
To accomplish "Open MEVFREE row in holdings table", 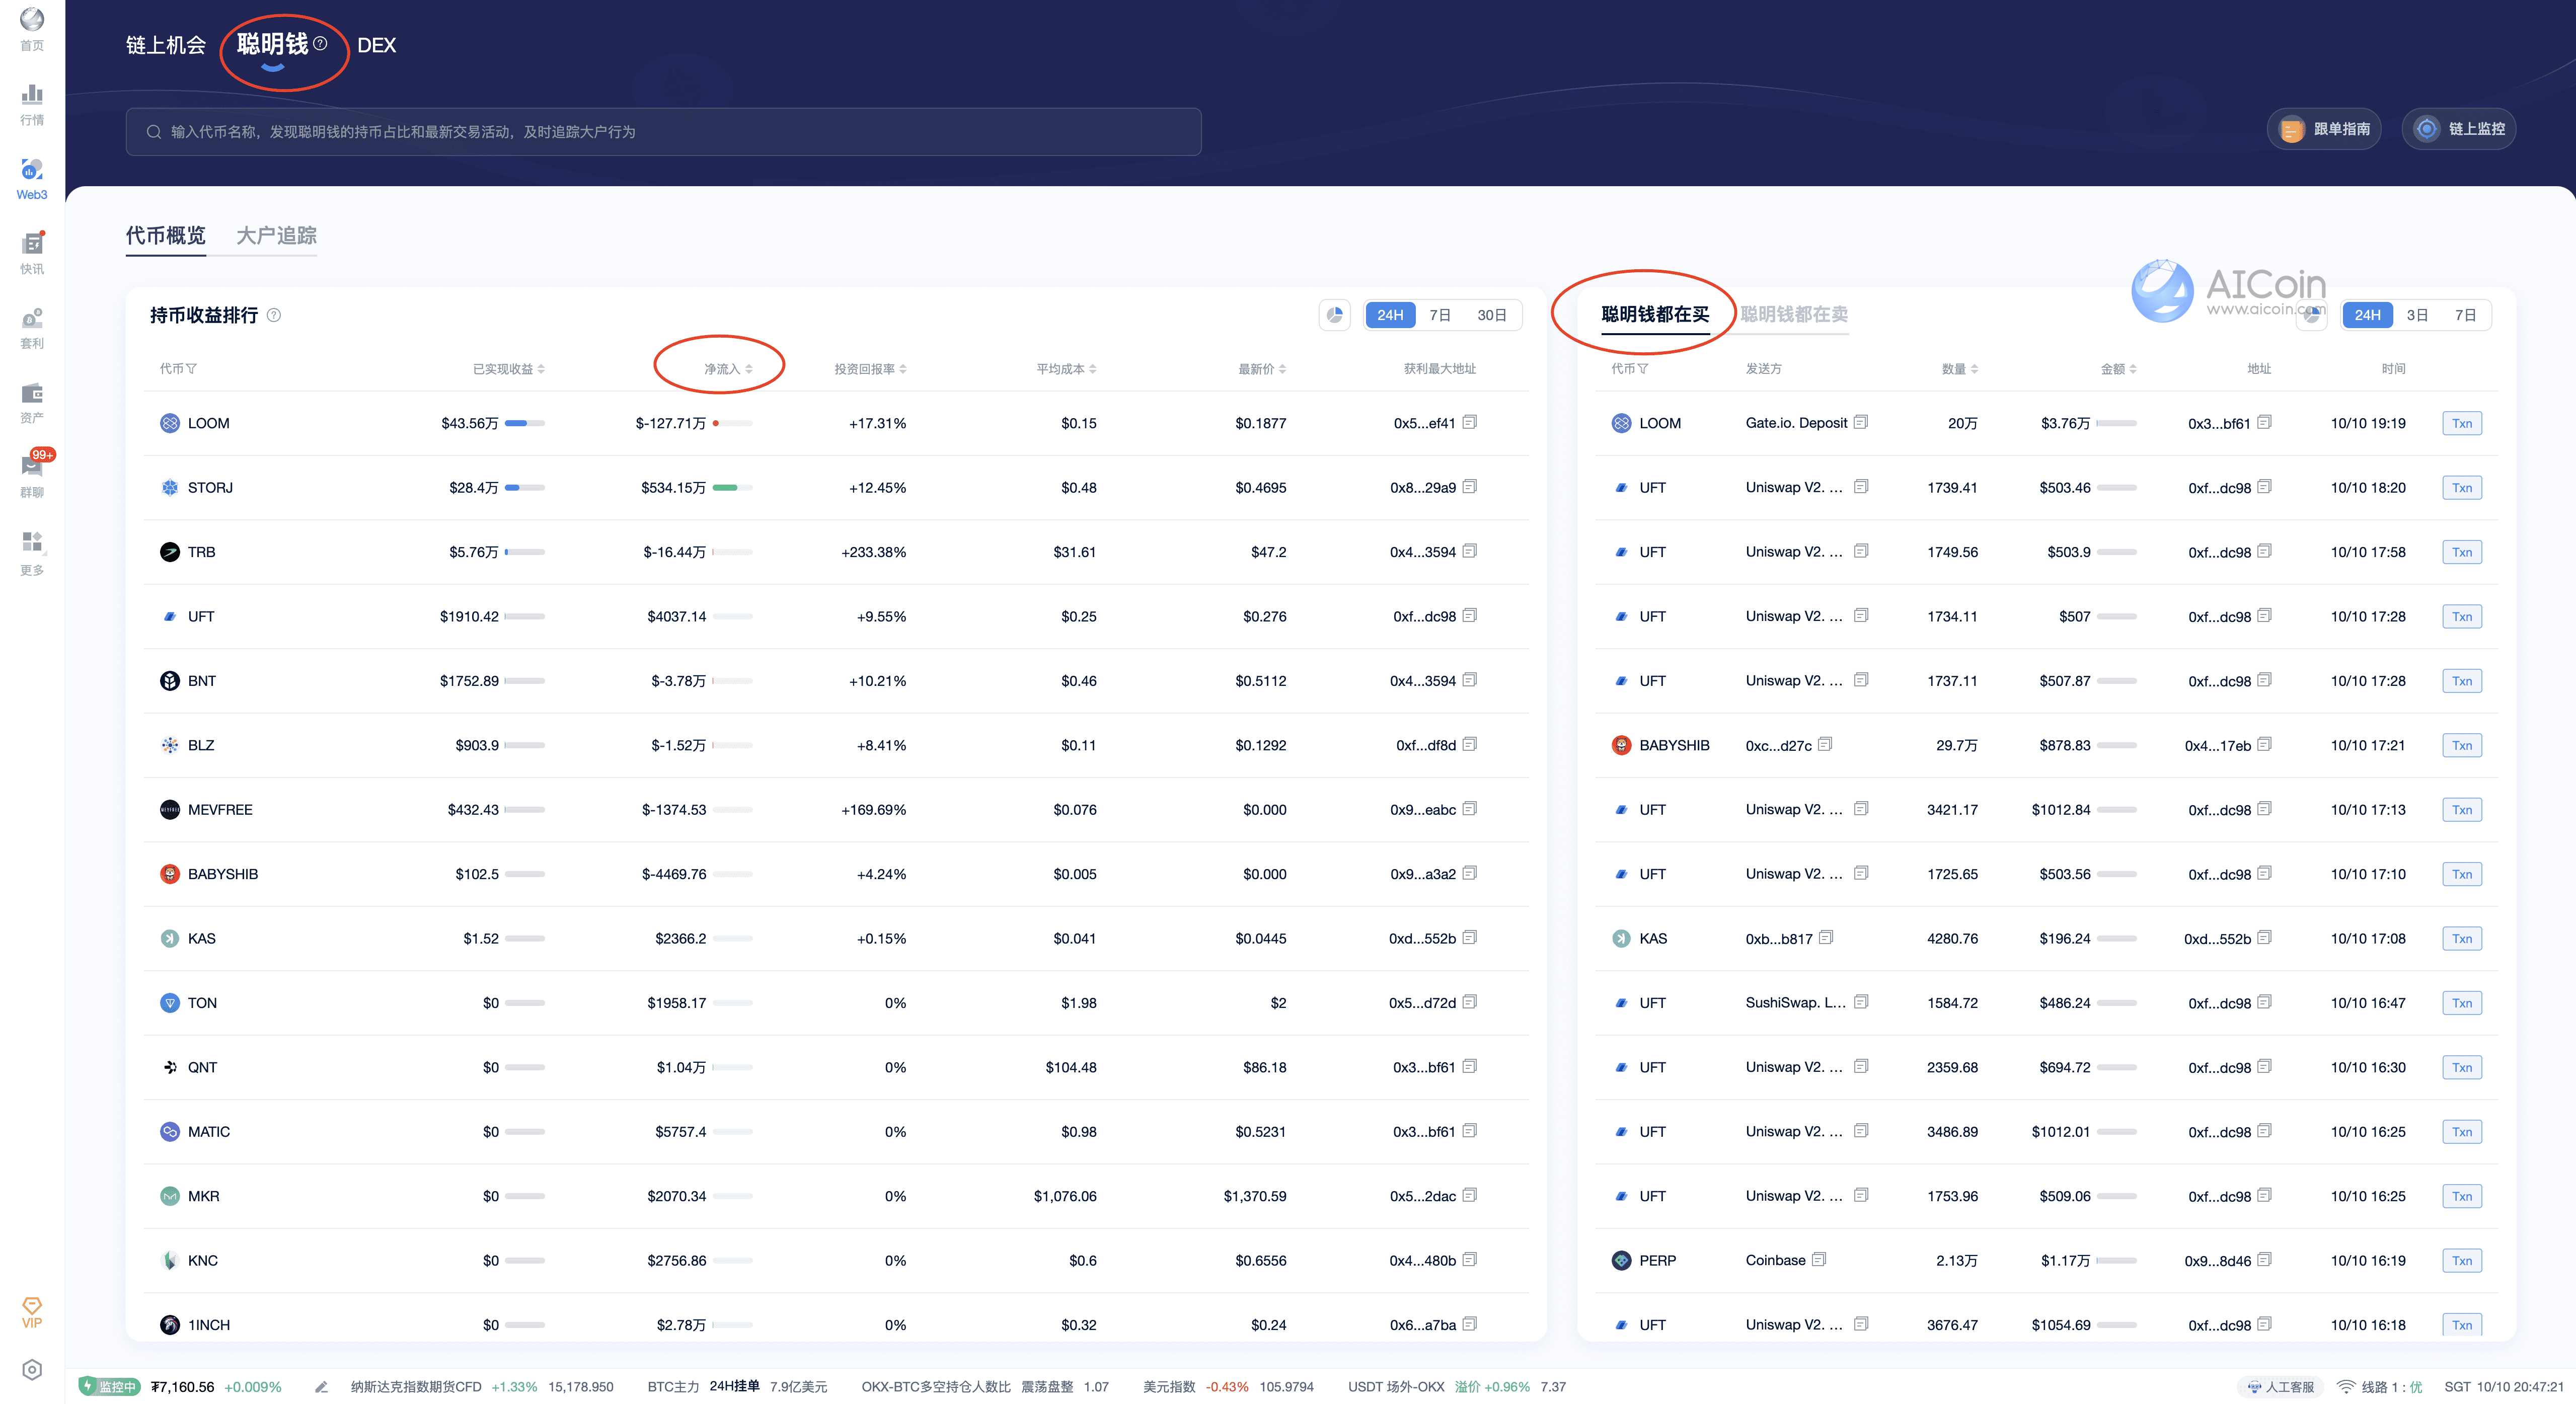I will click(836, 810).
